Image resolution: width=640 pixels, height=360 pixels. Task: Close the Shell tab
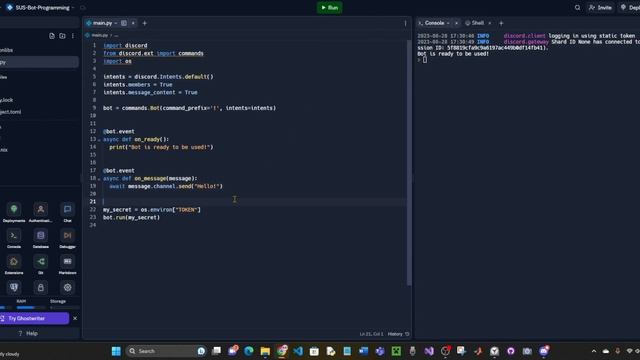click(490, 23)
